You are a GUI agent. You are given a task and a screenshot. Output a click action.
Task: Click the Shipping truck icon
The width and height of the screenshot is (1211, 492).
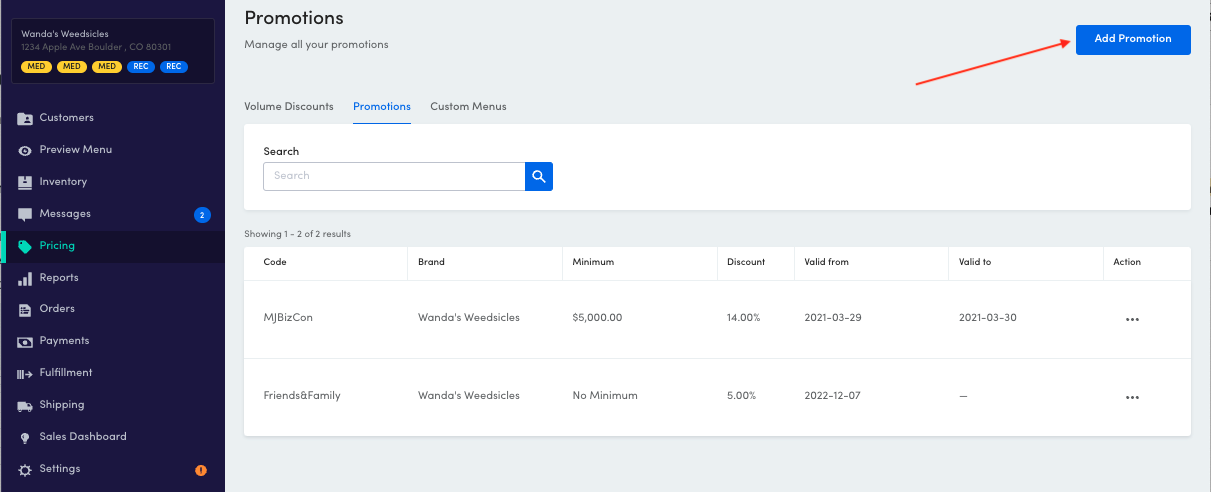pyautogui.click(x=25, y=405)
